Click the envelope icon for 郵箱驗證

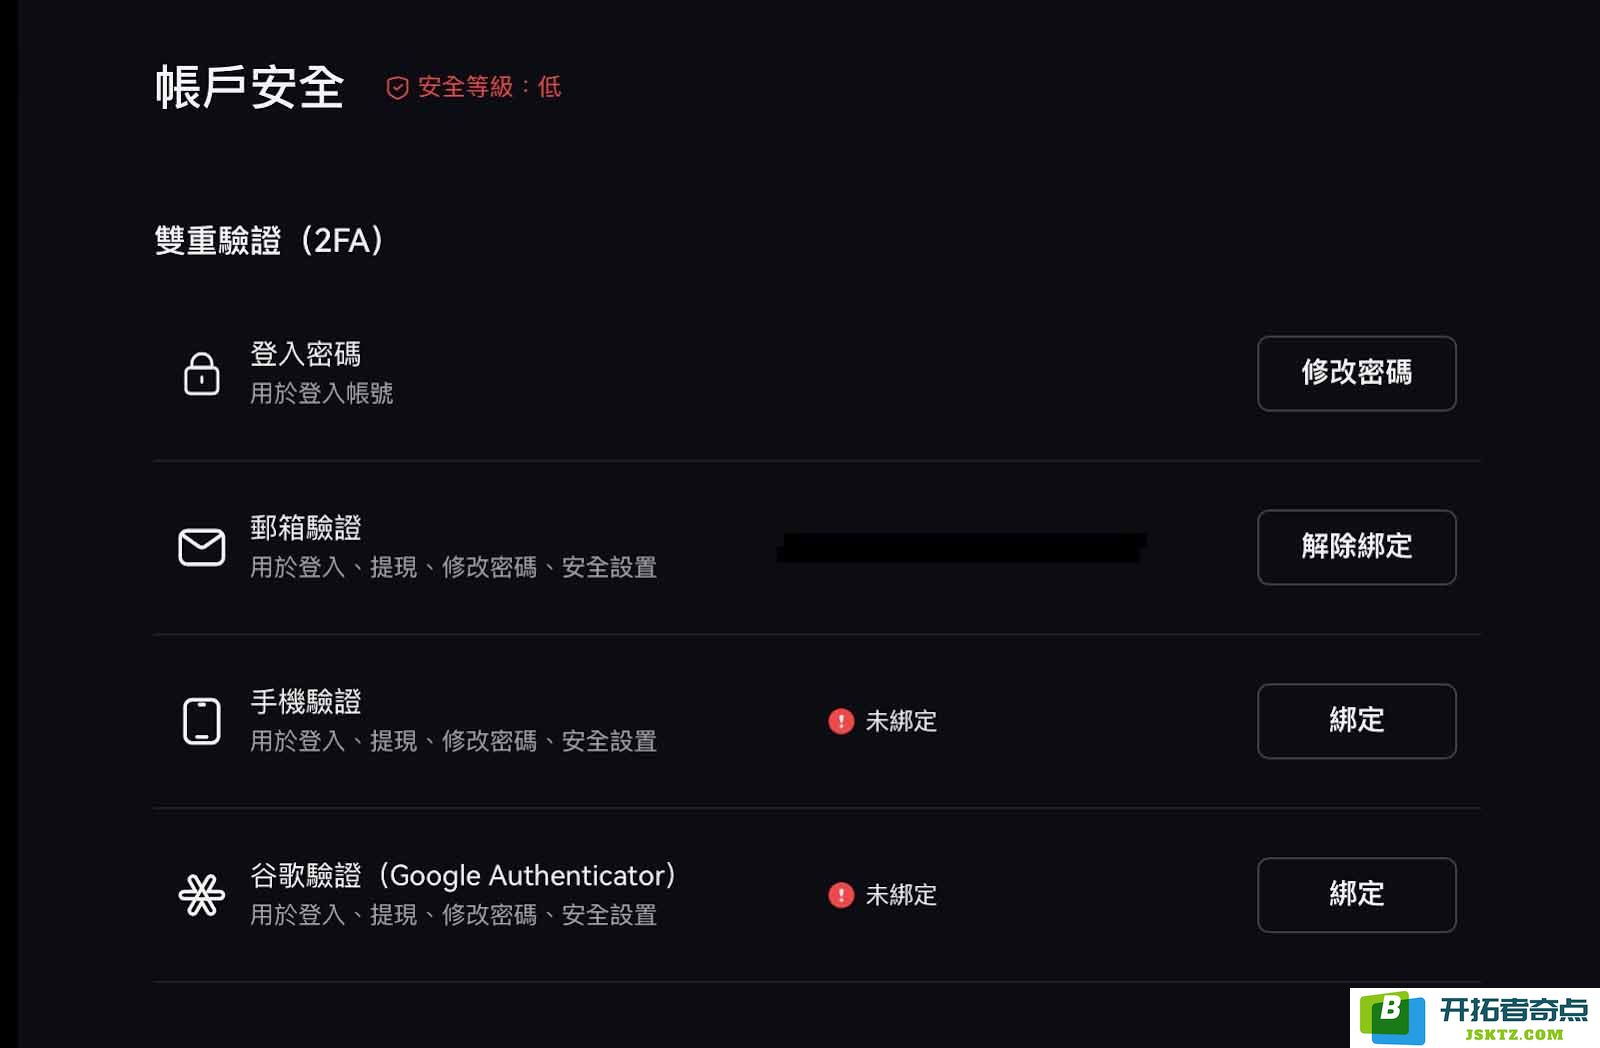tap(201, 547)
